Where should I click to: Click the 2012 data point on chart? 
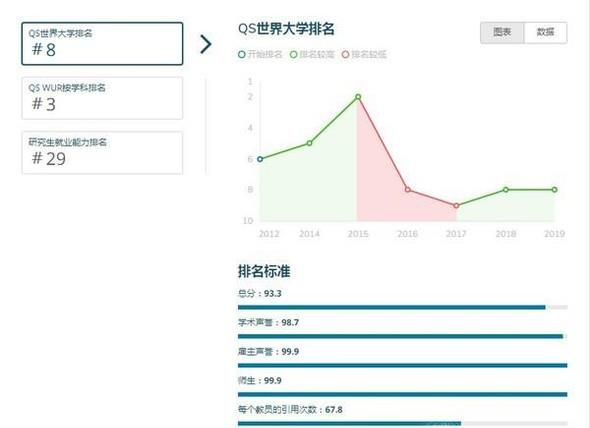pyautogui.click(x=260, y=159)
